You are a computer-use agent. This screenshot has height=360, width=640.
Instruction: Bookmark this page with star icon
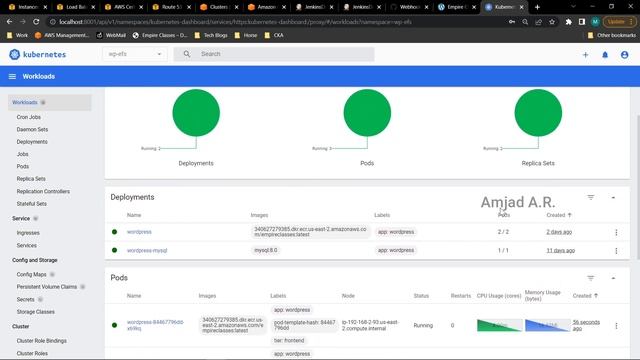point(552,22)
